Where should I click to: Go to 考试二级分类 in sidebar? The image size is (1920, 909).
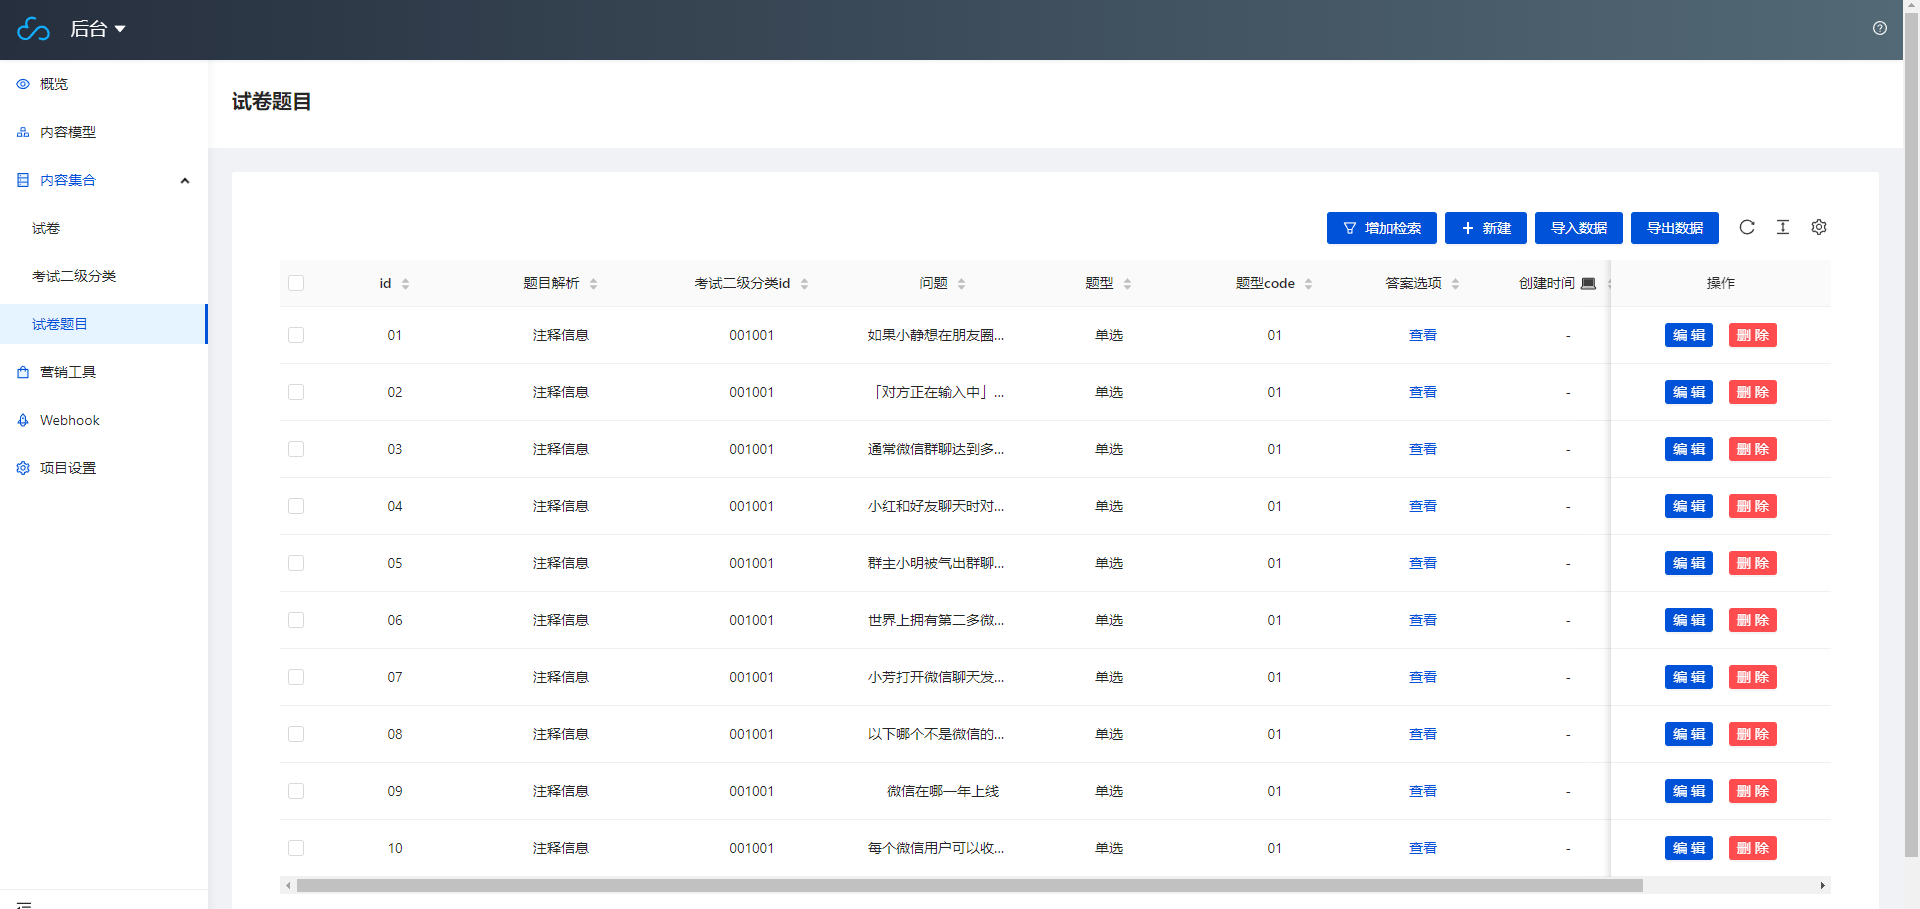(74, 276)
